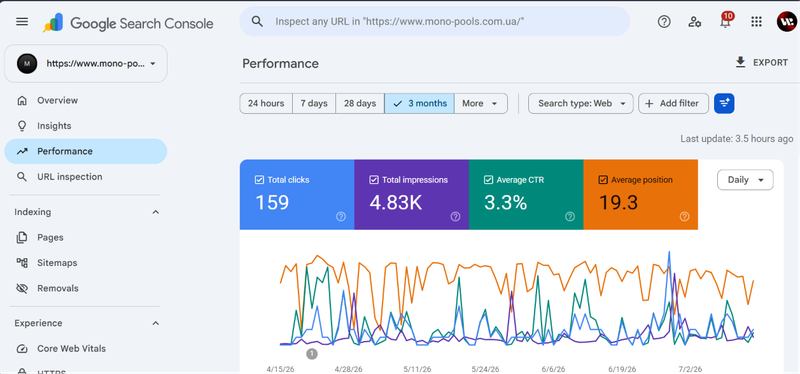Toggle the Total clicks checkbox

click(x=259, y=180)
